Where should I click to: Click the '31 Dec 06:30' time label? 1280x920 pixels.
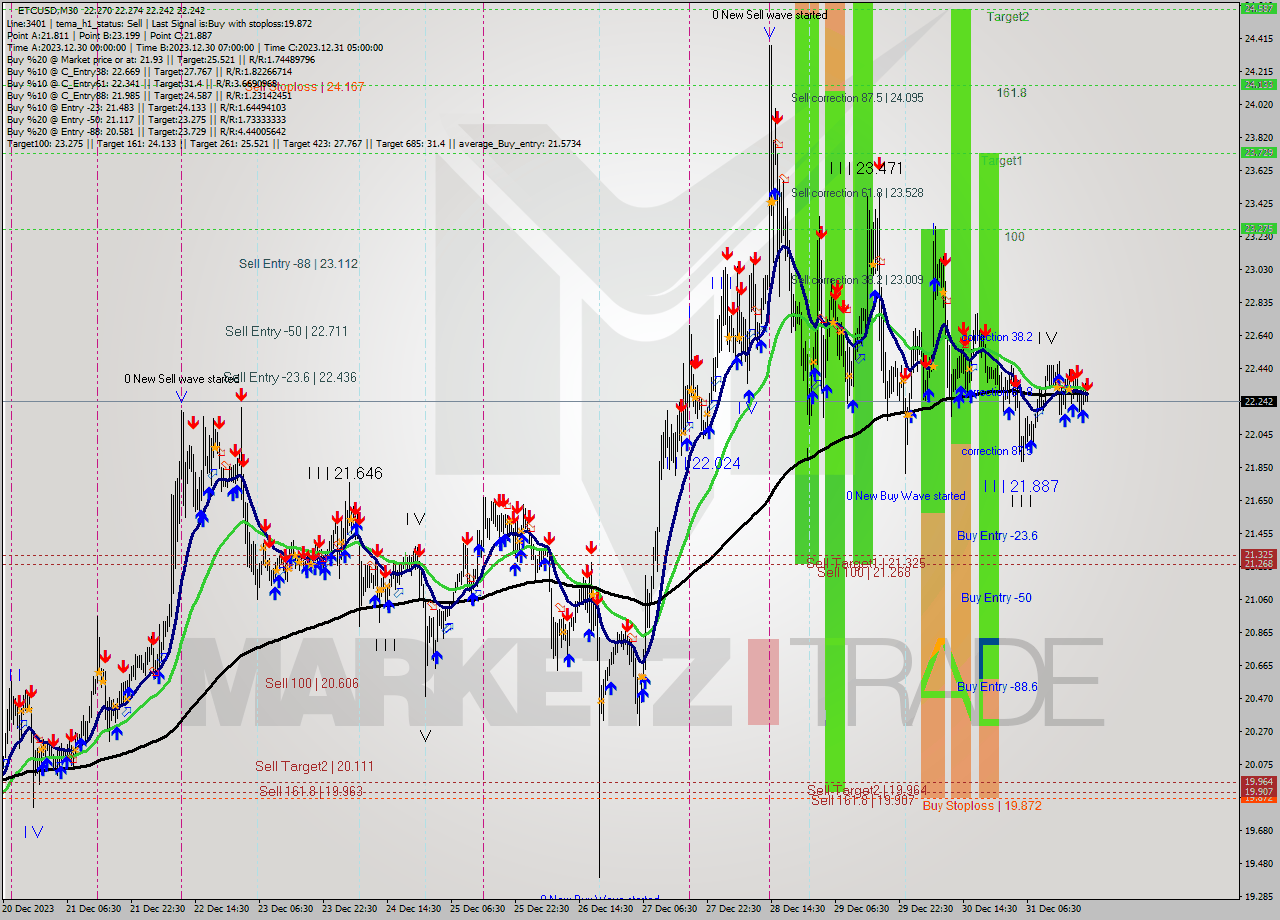click(1053, 909)
